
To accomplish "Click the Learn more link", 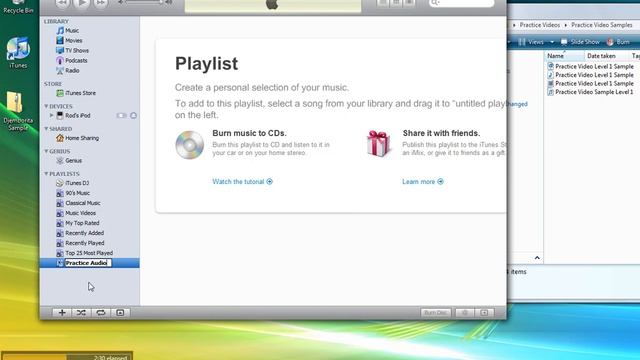I will (x=423, y=182).
